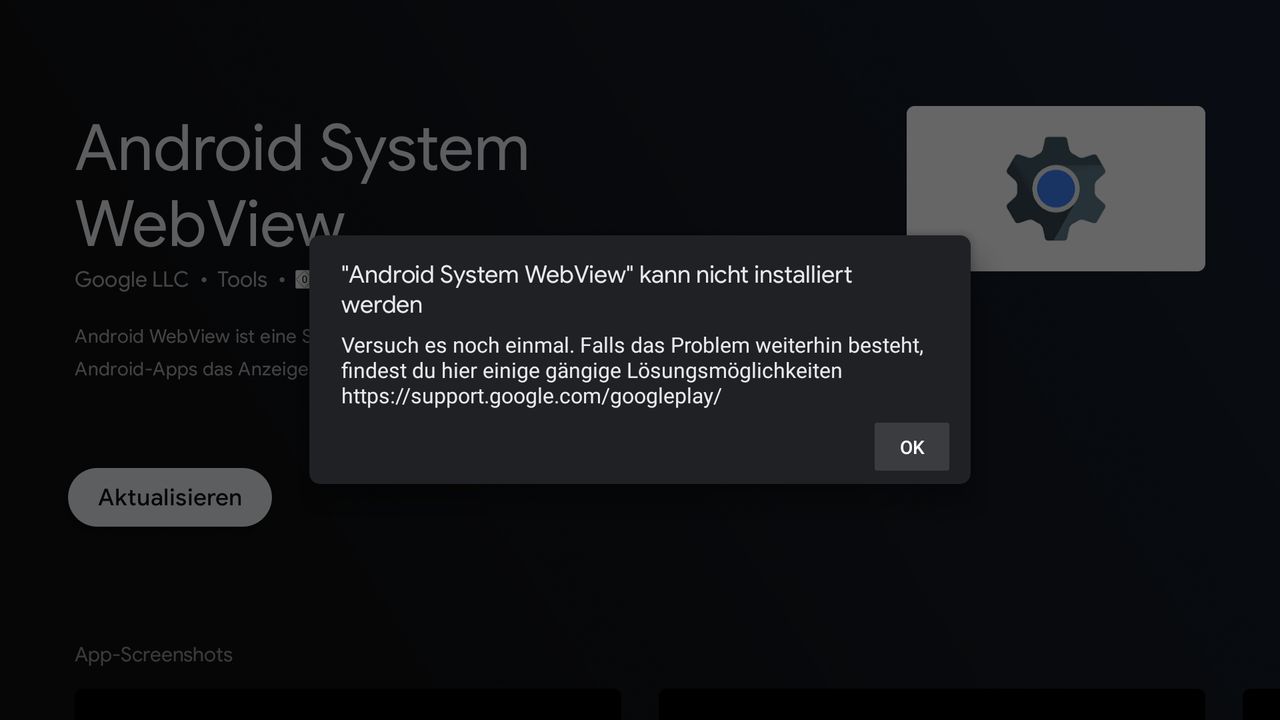
Task: Click the blue circle inside the gear icon
Action: 1055,188
